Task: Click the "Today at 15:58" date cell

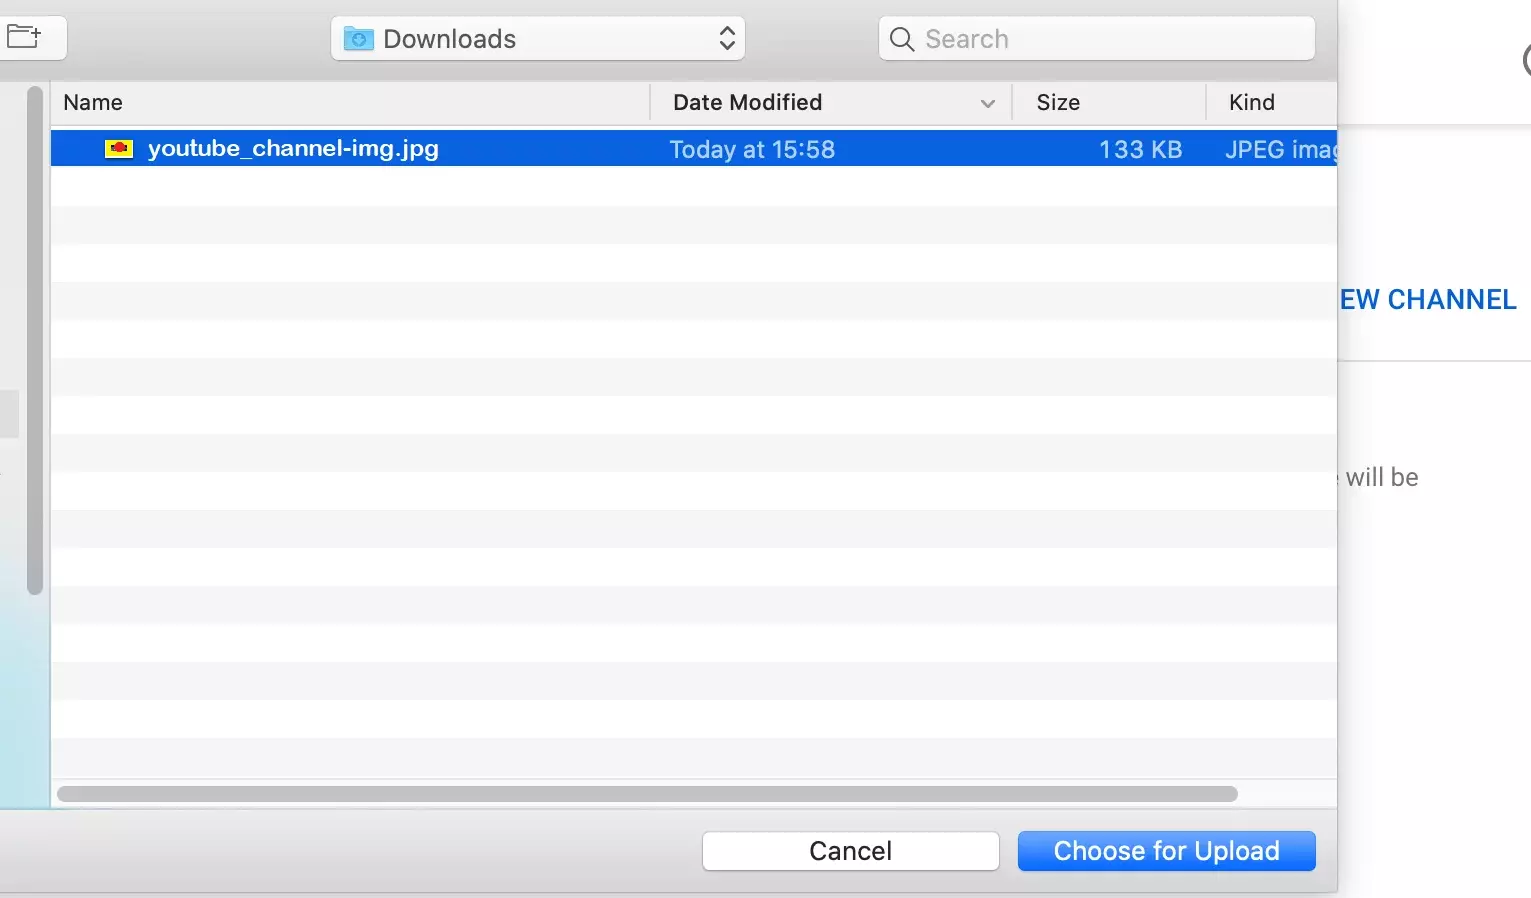Action: tap(752, 149)
